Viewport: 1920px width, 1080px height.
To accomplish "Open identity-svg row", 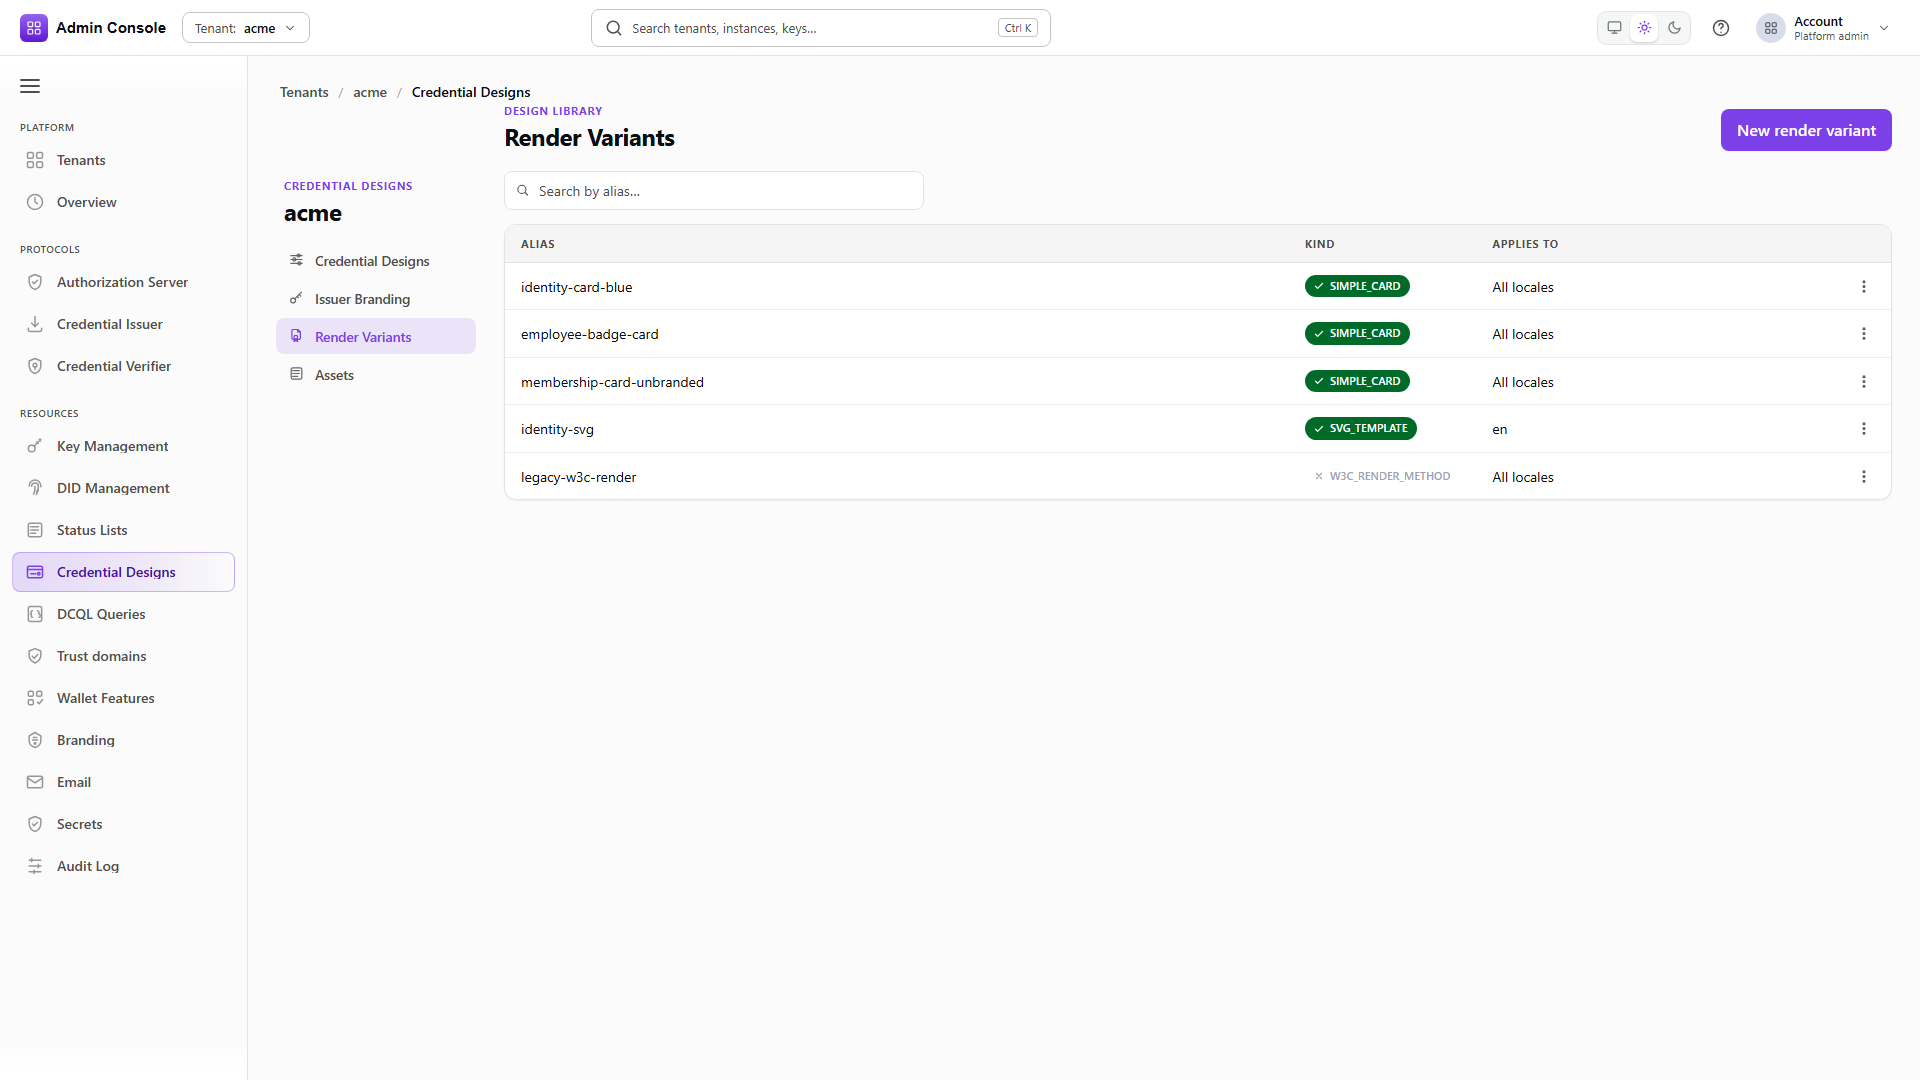I will point(1198,429).
